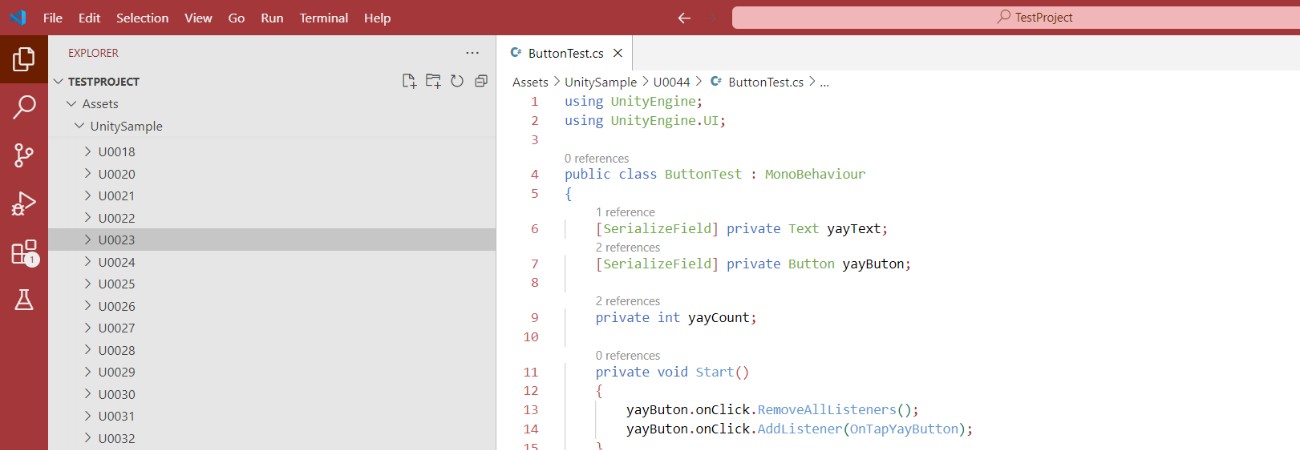The width and height of the screenshot is (1300, 450).
Task: Expand the U0023 folder
Action: click(271, 240)
